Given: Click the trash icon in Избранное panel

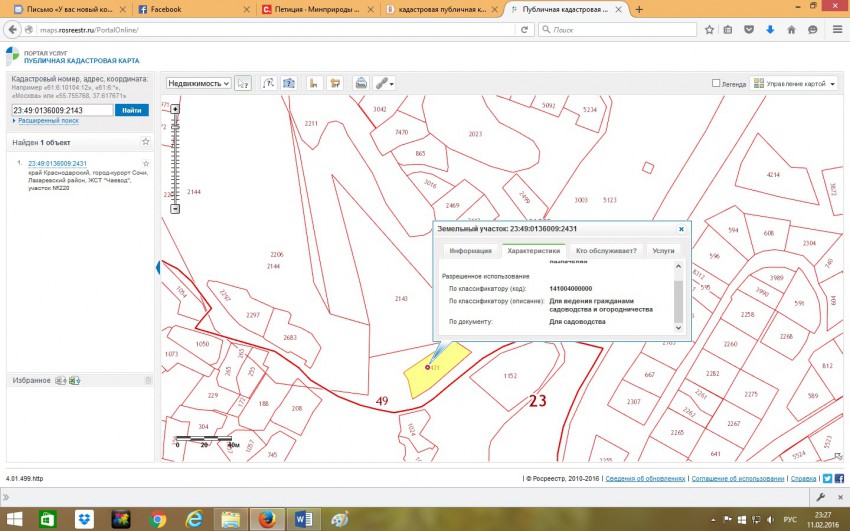Looking at the screenshot, I should pos(148,381).
